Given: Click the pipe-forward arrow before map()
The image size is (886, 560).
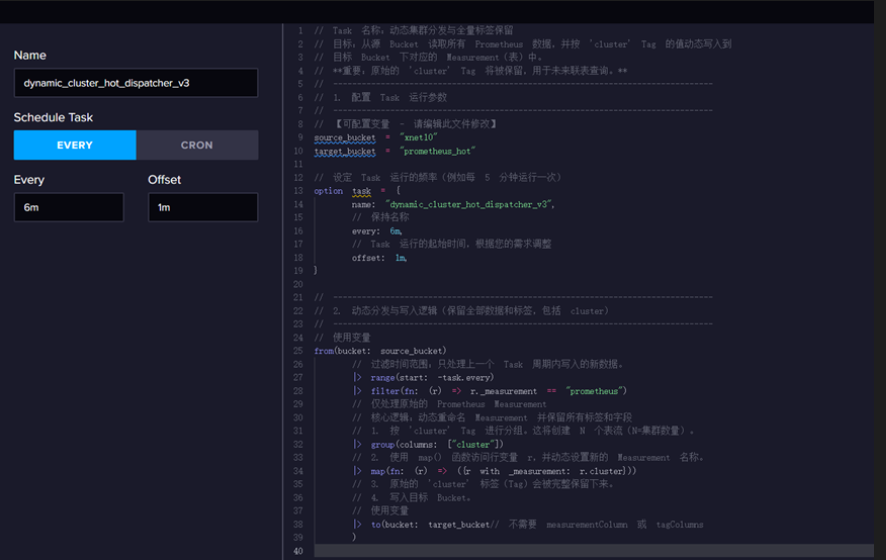Looking at the screenshot, I should [x=357, y=471].
